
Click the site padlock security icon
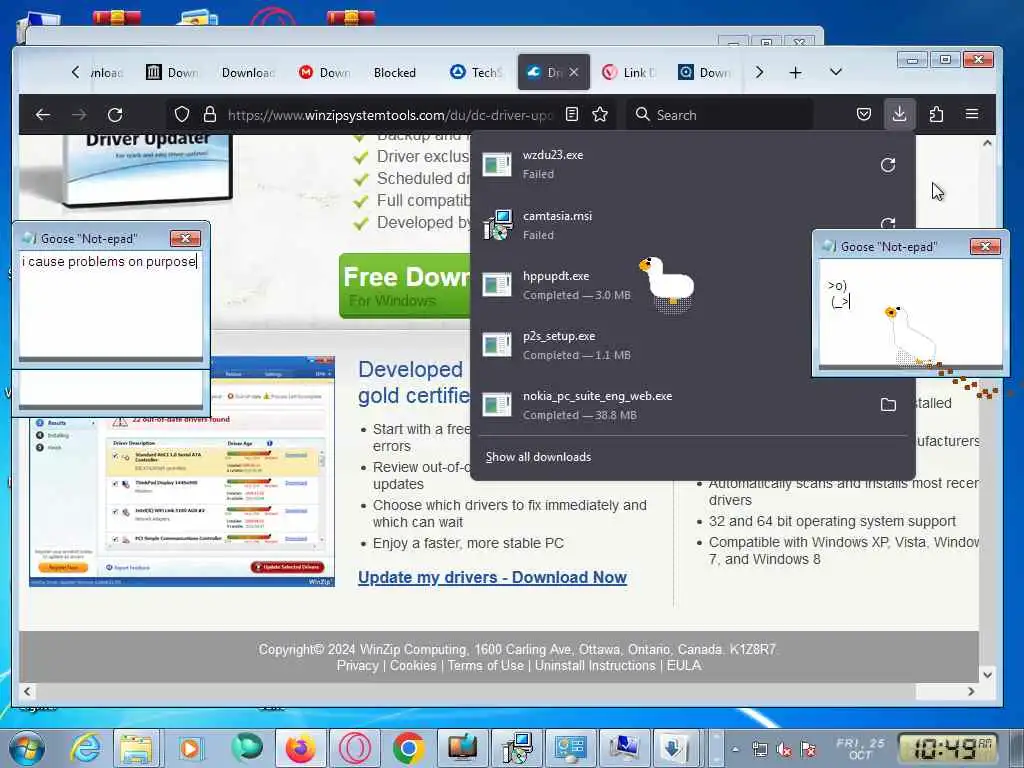(x=210, y=115)
